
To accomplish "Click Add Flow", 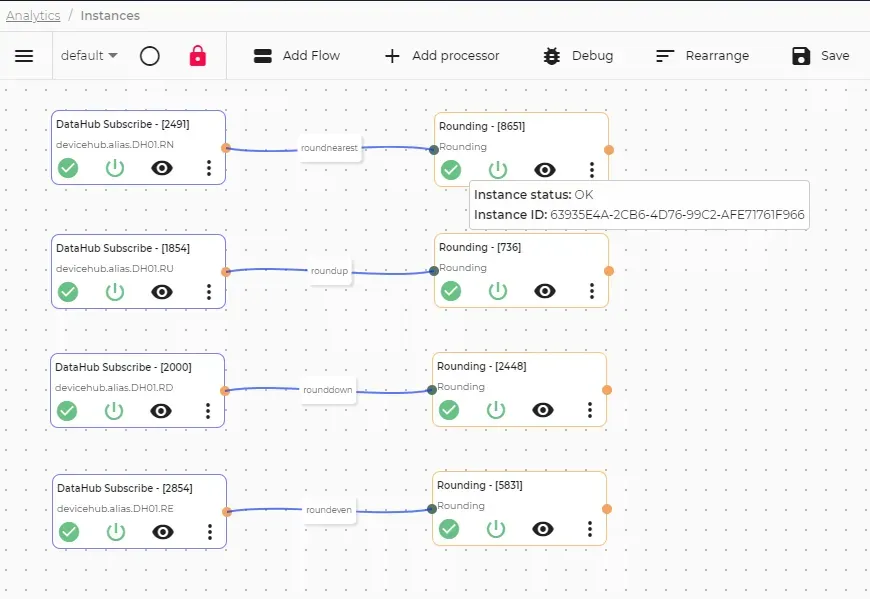I will pos(297,55).
